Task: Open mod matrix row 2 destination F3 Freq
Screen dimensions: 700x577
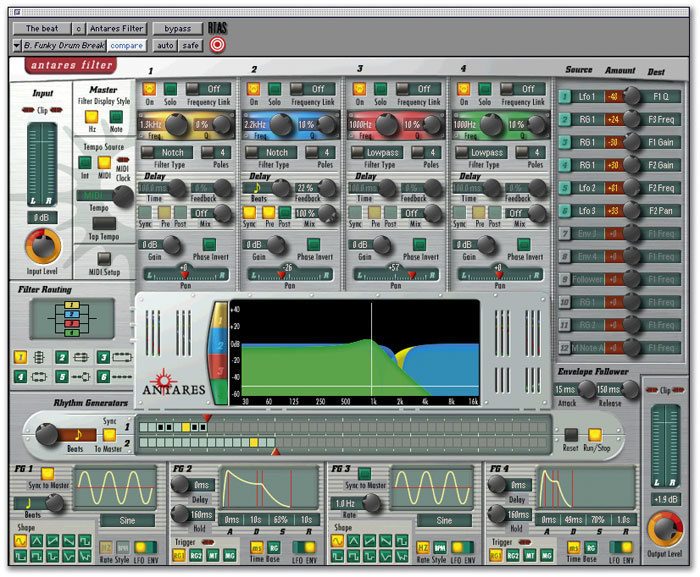Action: (661, 119)
